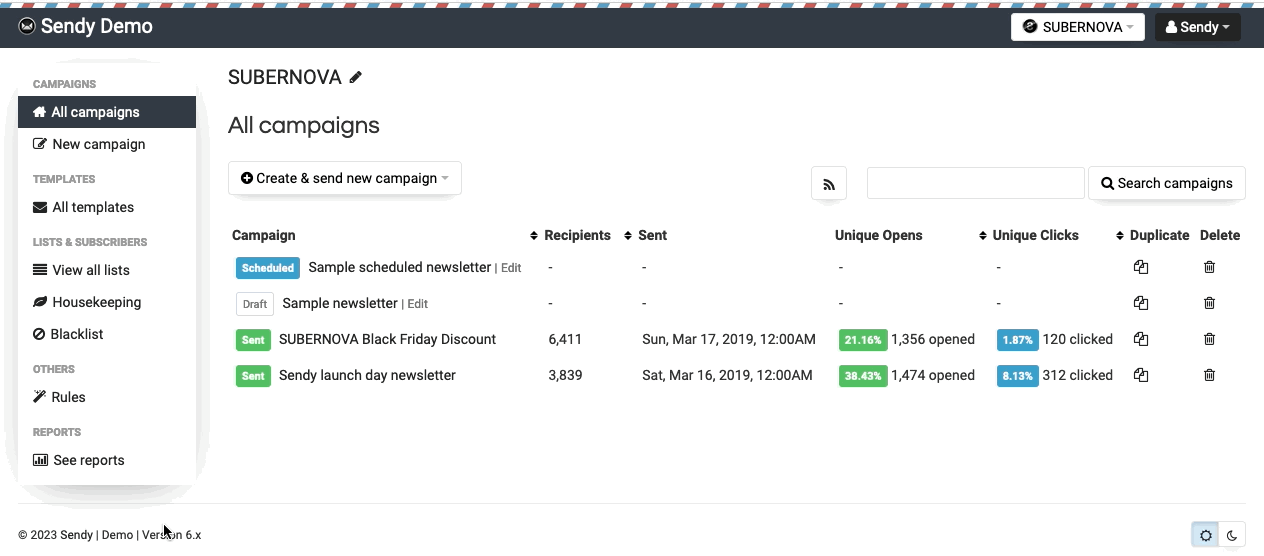Click the 8.13% clicks badge
Image resolution: width=1264 pixels, height=556 pixels.
pos(1018,376)
